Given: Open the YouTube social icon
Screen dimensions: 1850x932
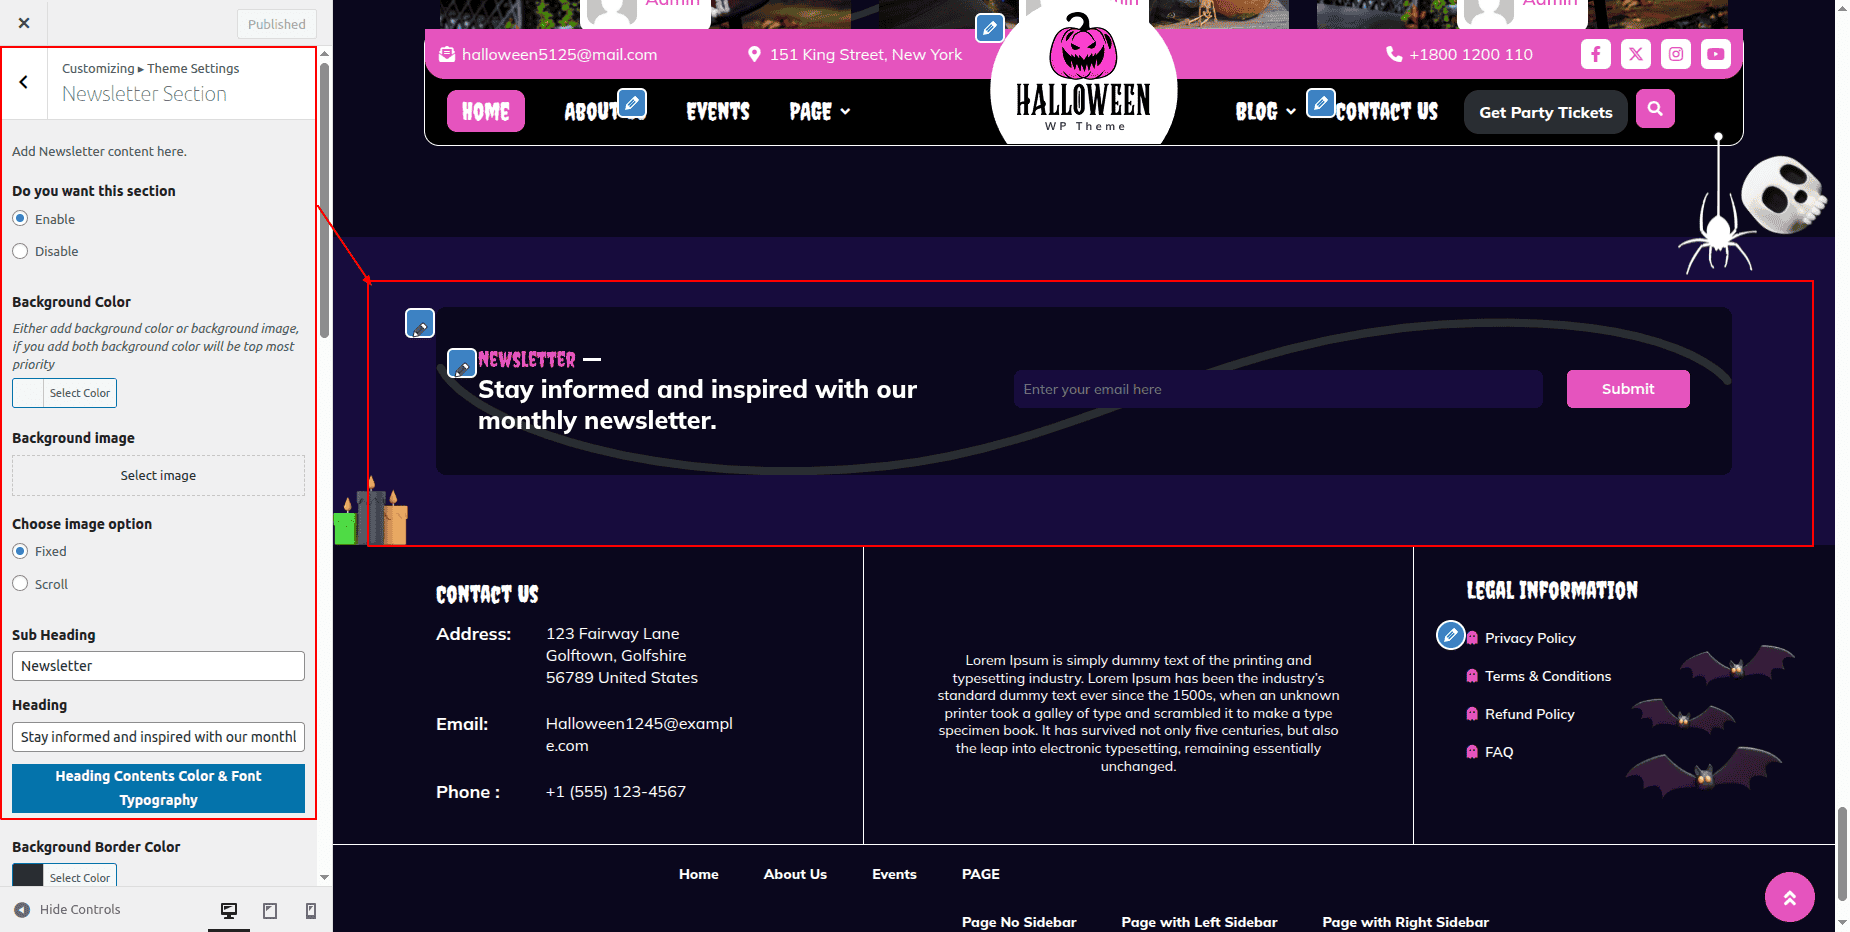Looking at the screenshot, I should (x=1715, y=54).
